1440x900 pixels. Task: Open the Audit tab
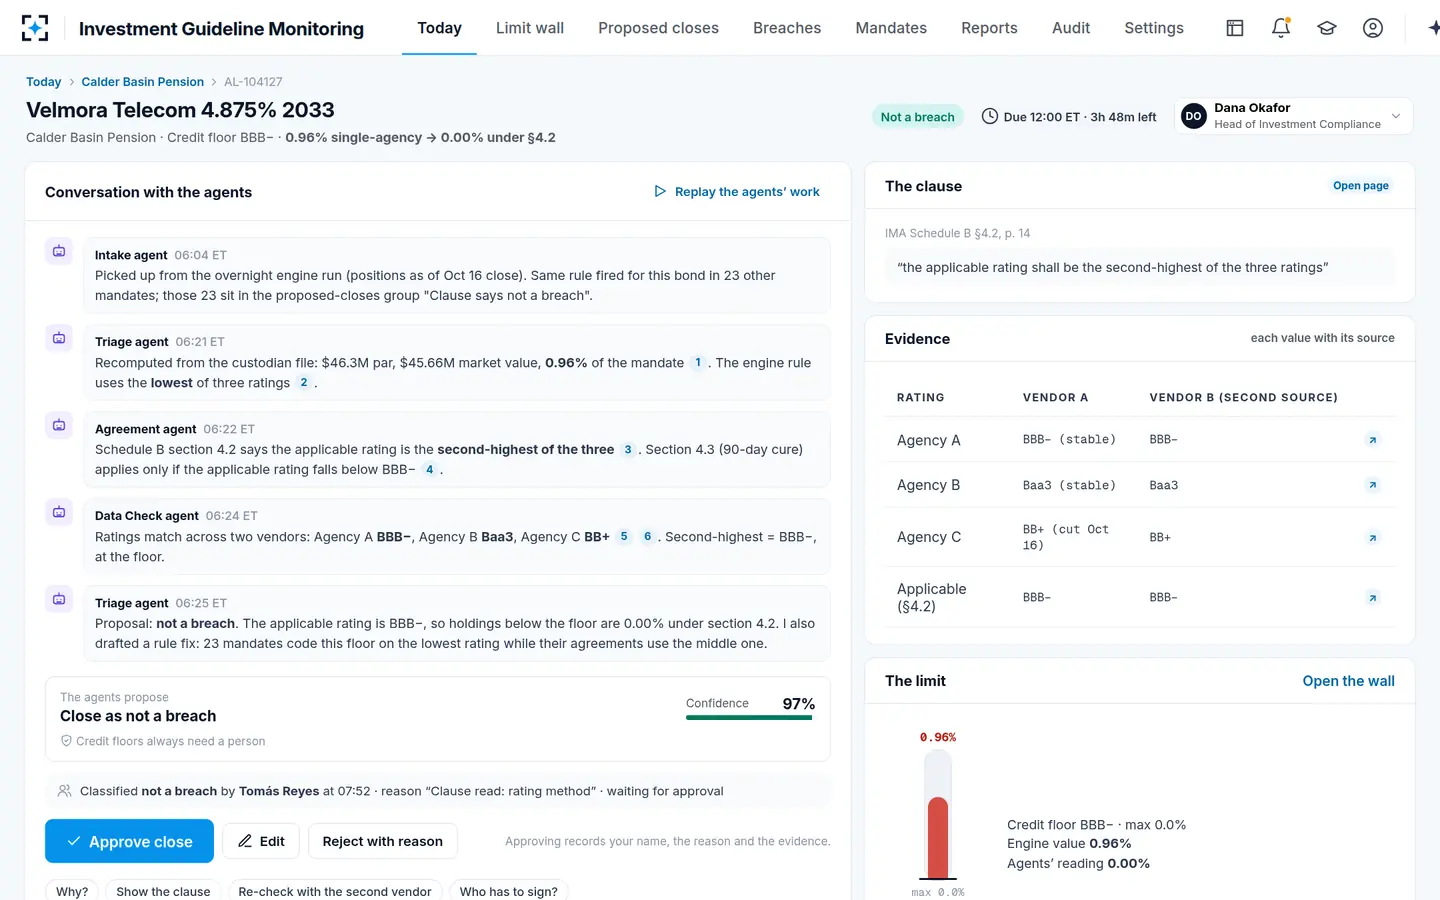point(1071,28)
